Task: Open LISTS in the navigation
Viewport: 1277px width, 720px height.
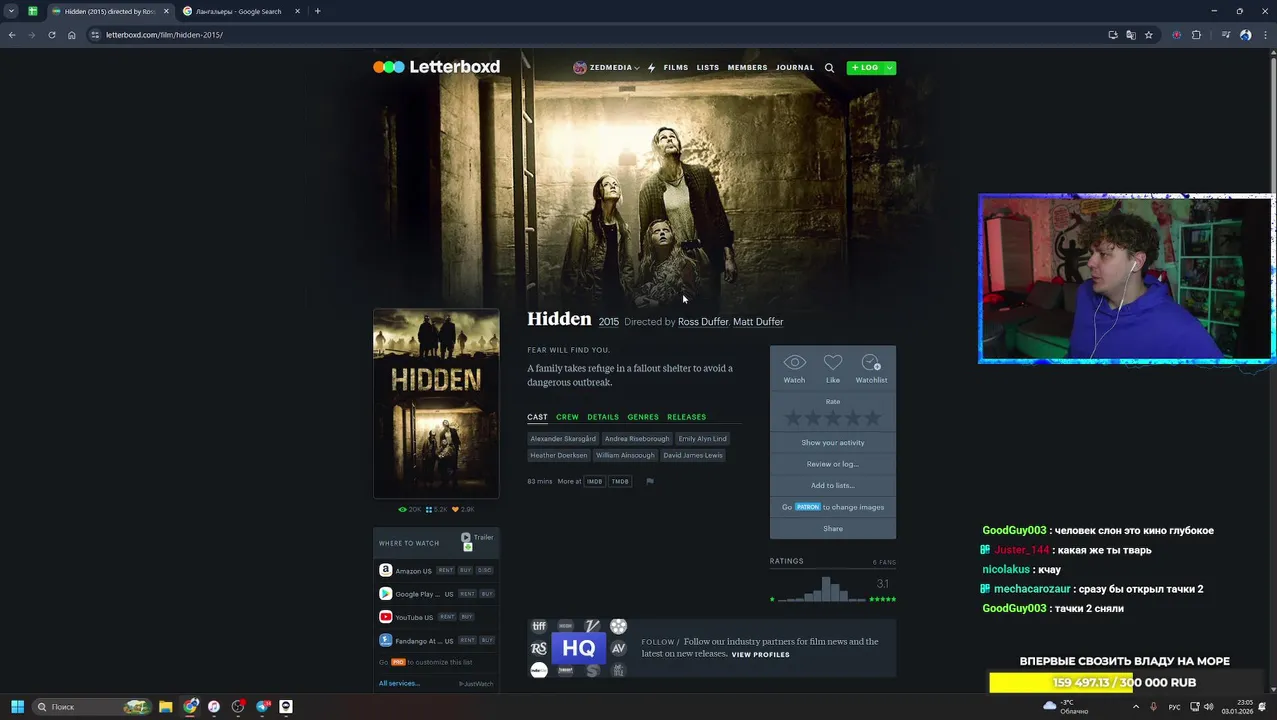Action: pyautogui.click(x=708, y=68)
